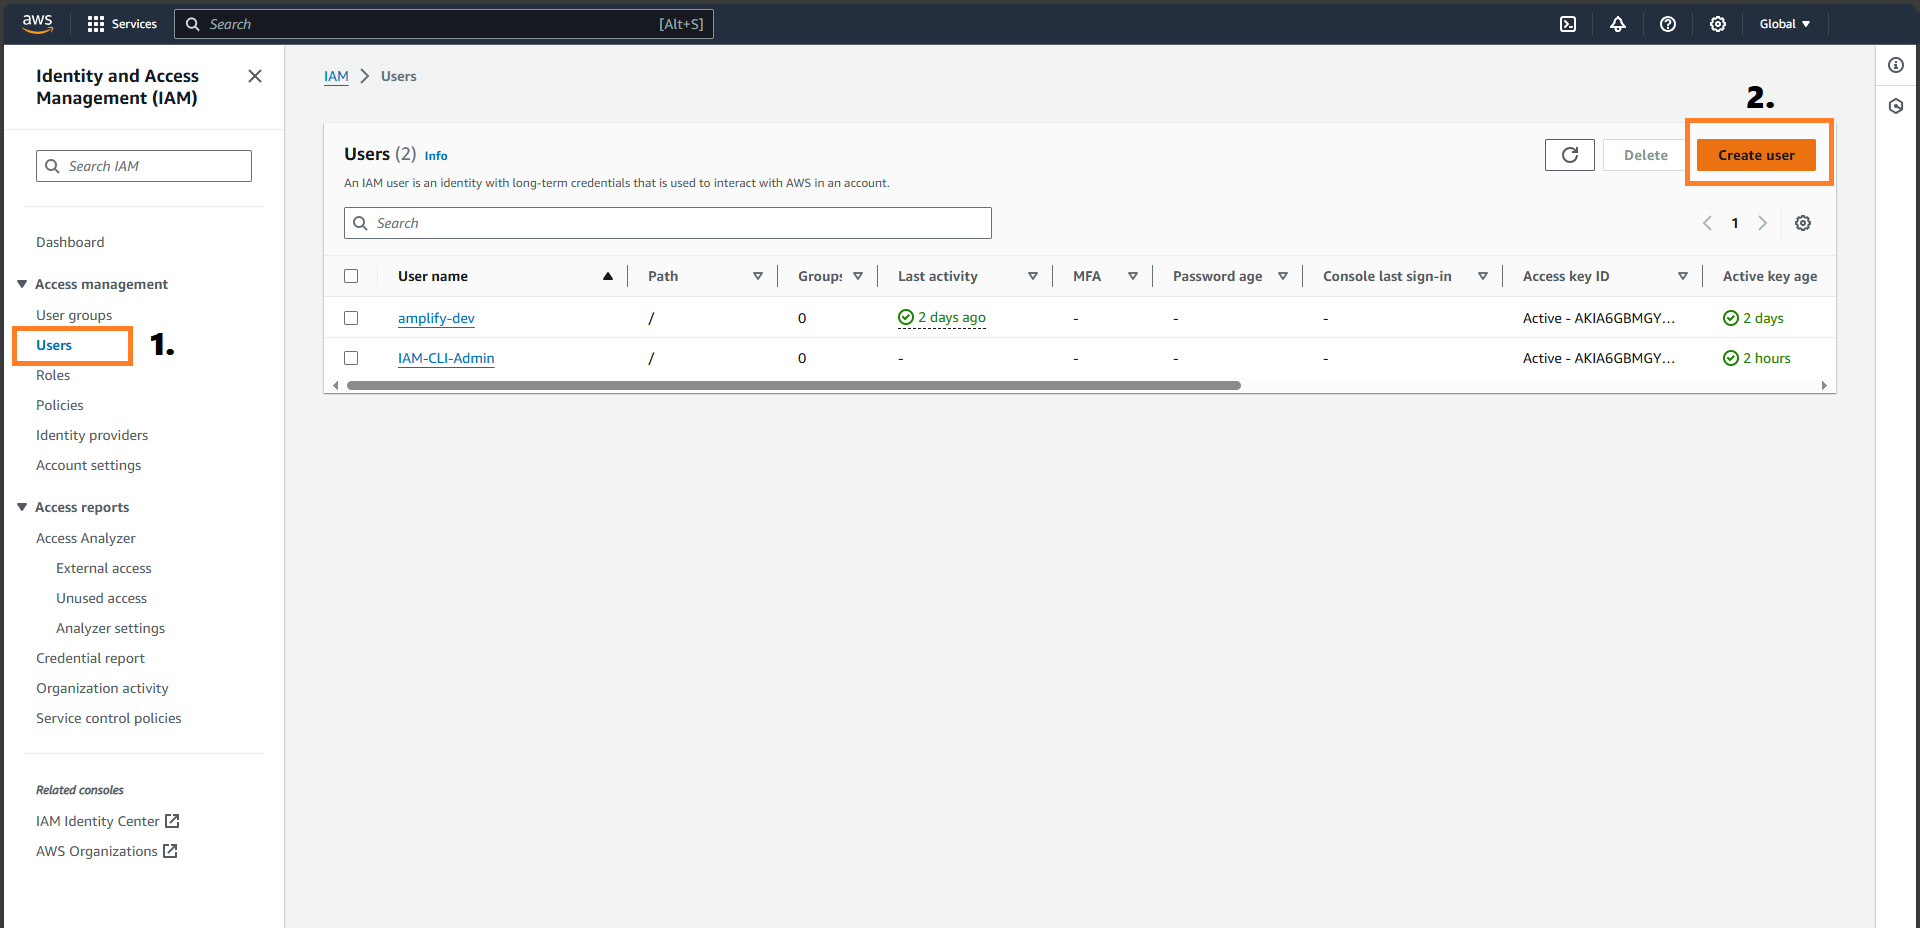
Task: Check the IAM-CLI-Admin user row
Action: pyautogui.click(x=351, y=358)
